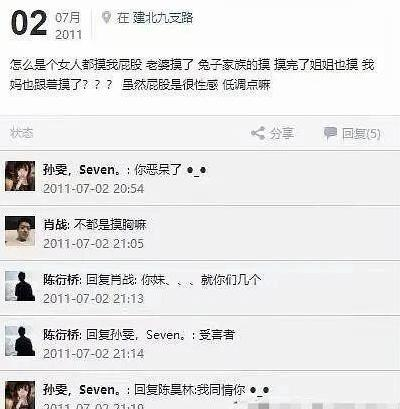Open username 陈衍桥 in 回复肖战 comment
Image resolution: width=400 pixels, height=409 pixels.
pos(61,280)
